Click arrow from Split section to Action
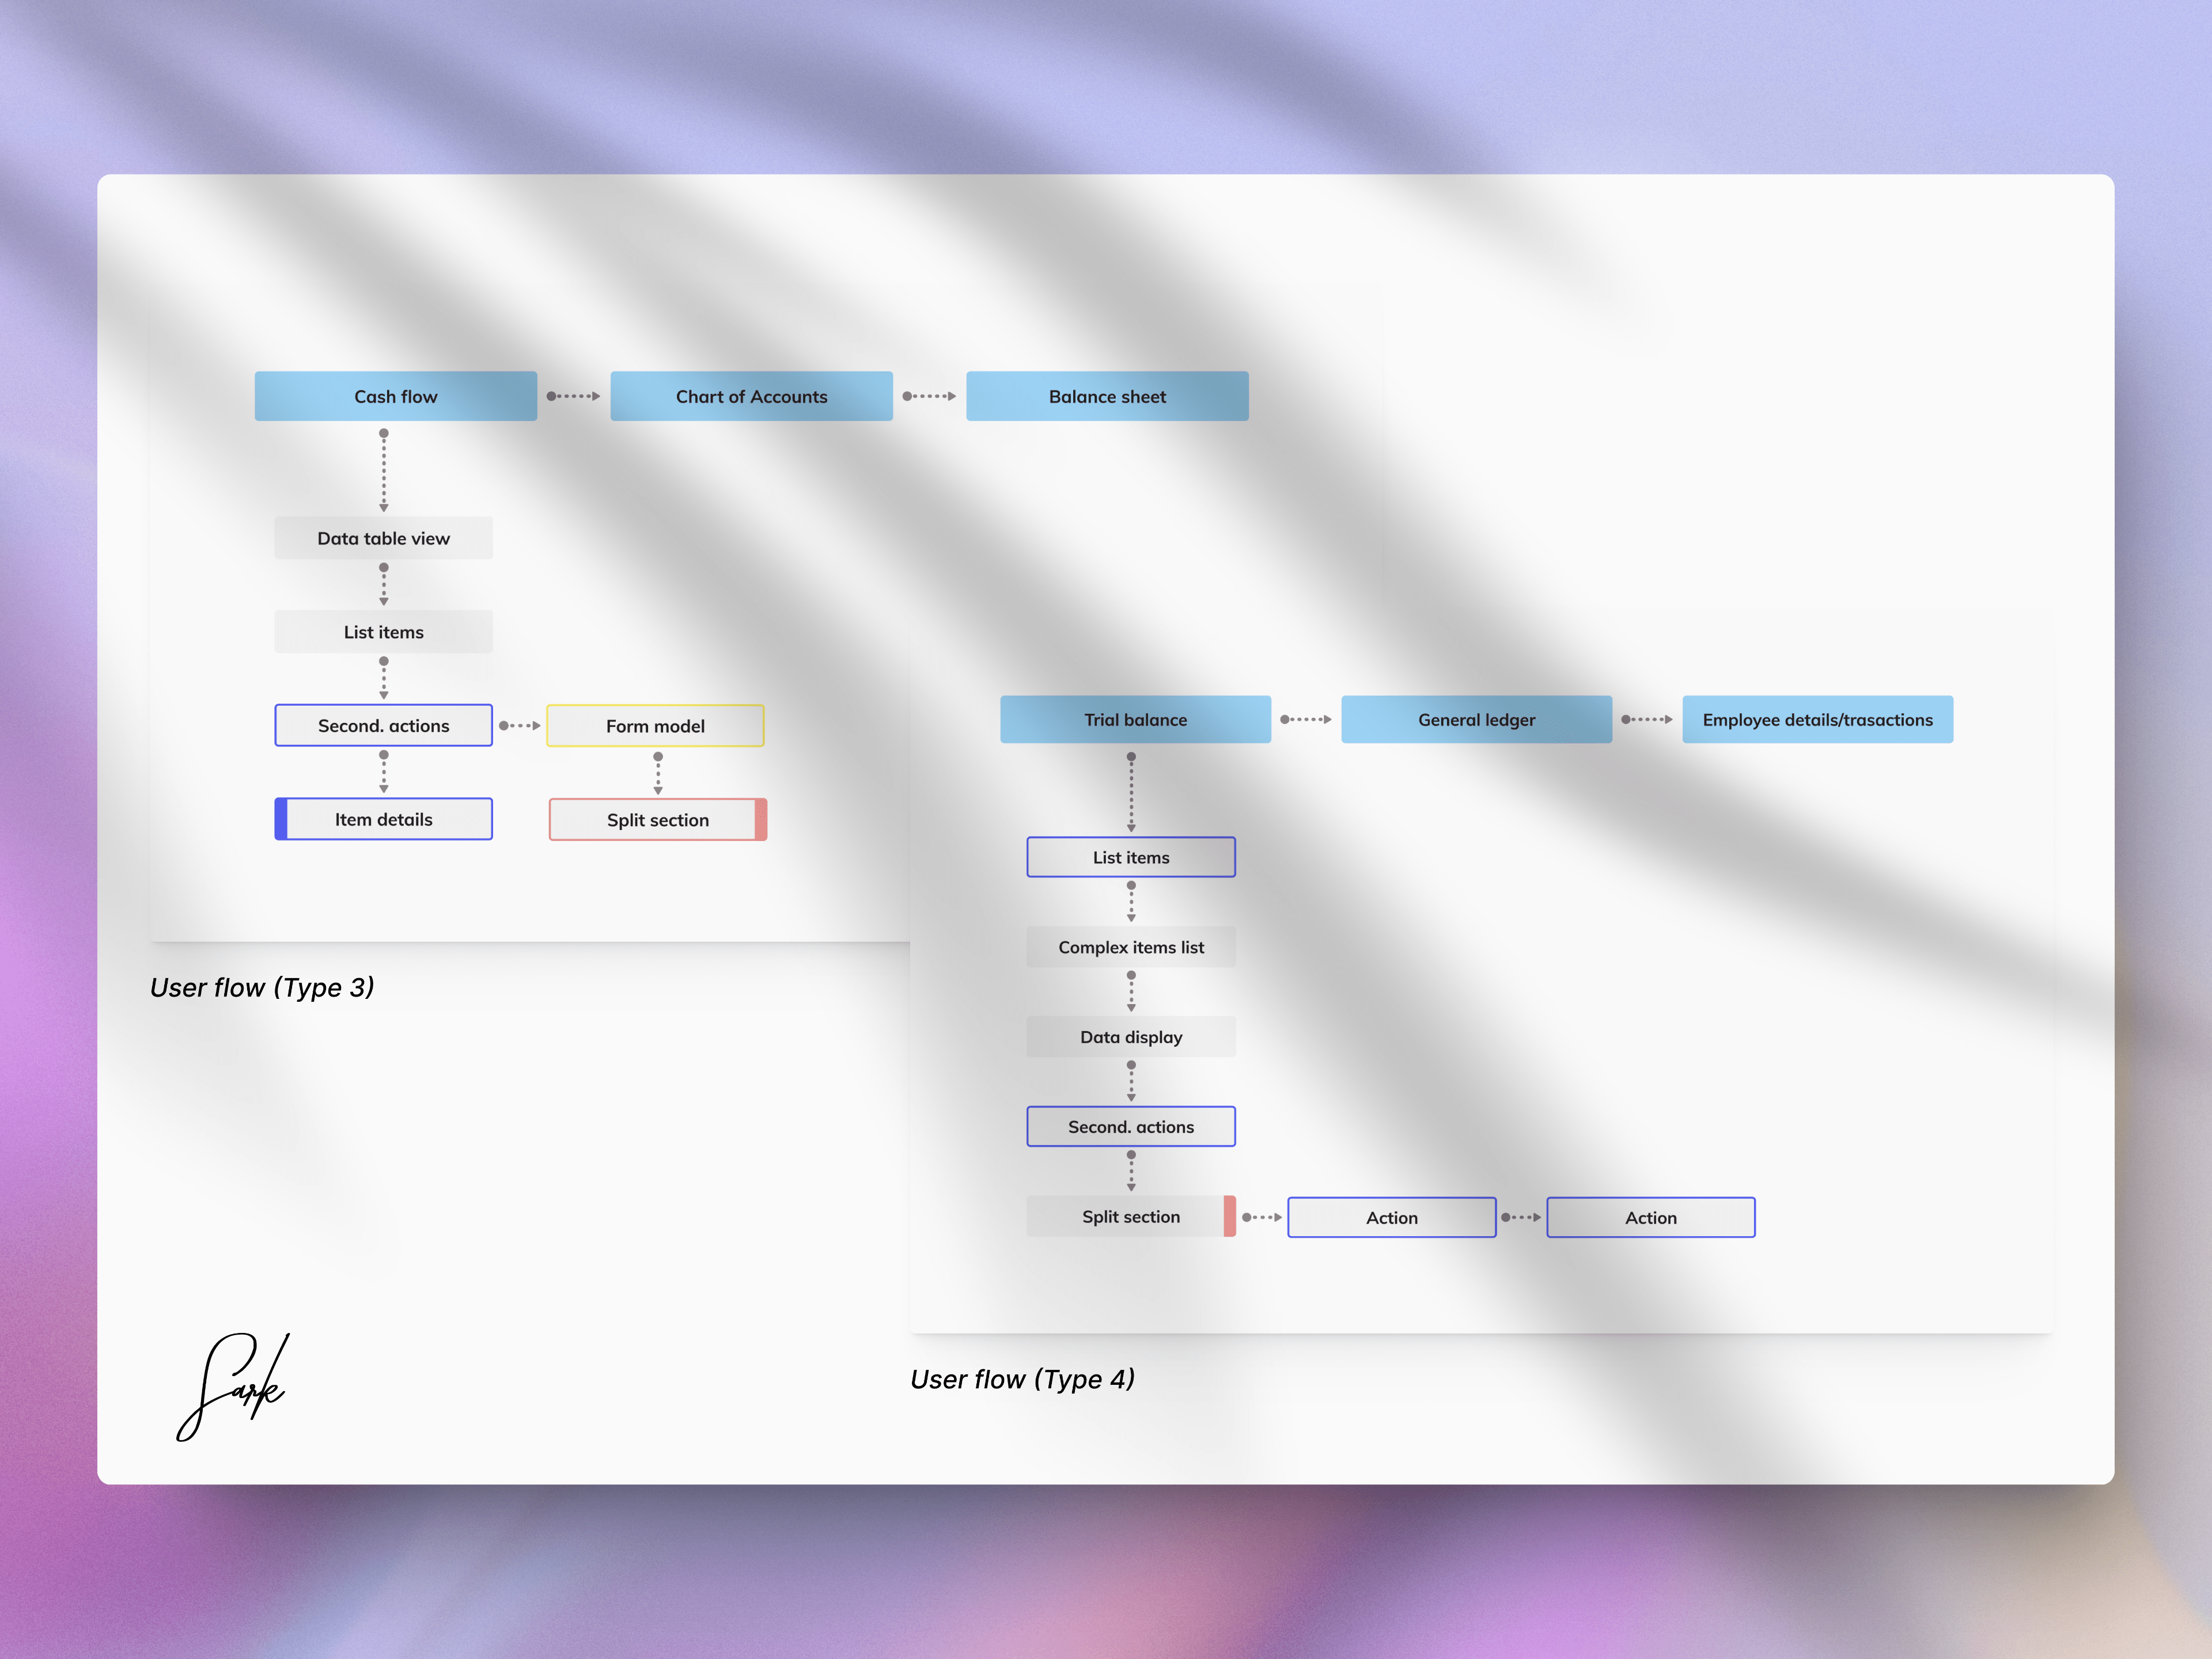The width and height of the screenshot is (2212, 1659). pos(1262,1217)
